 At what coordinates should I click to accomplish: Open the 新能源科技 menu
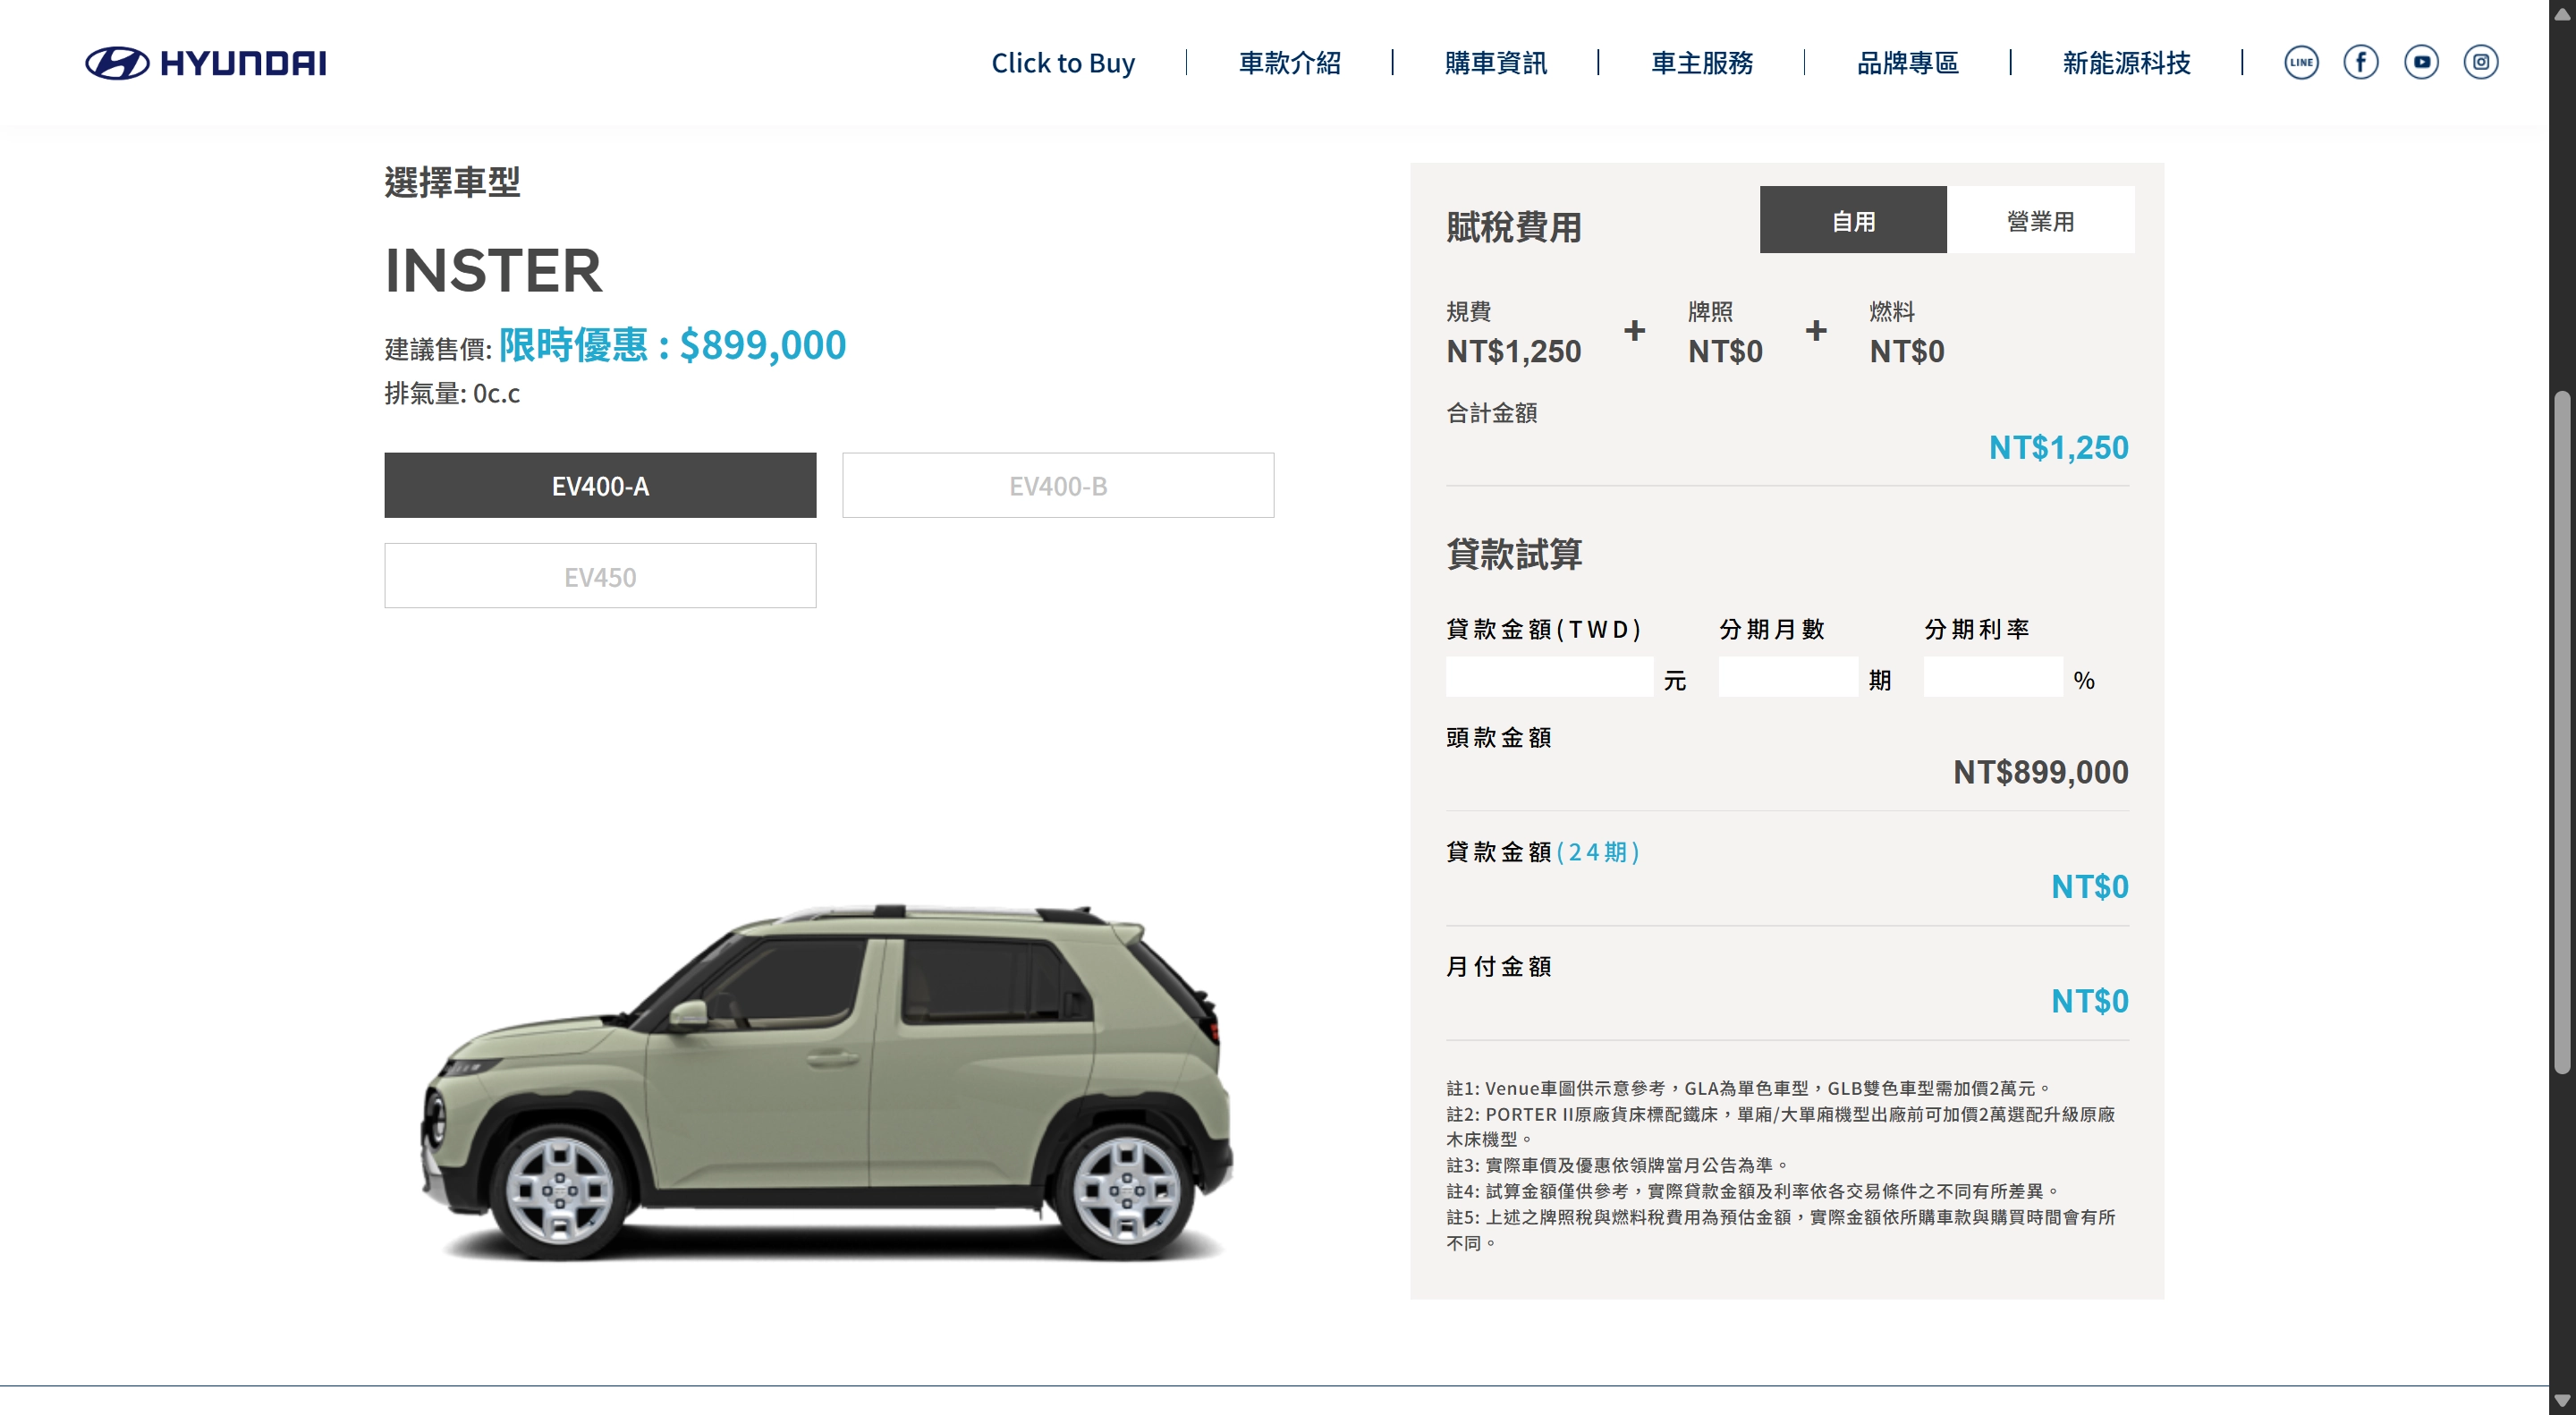coord(2127,63)
